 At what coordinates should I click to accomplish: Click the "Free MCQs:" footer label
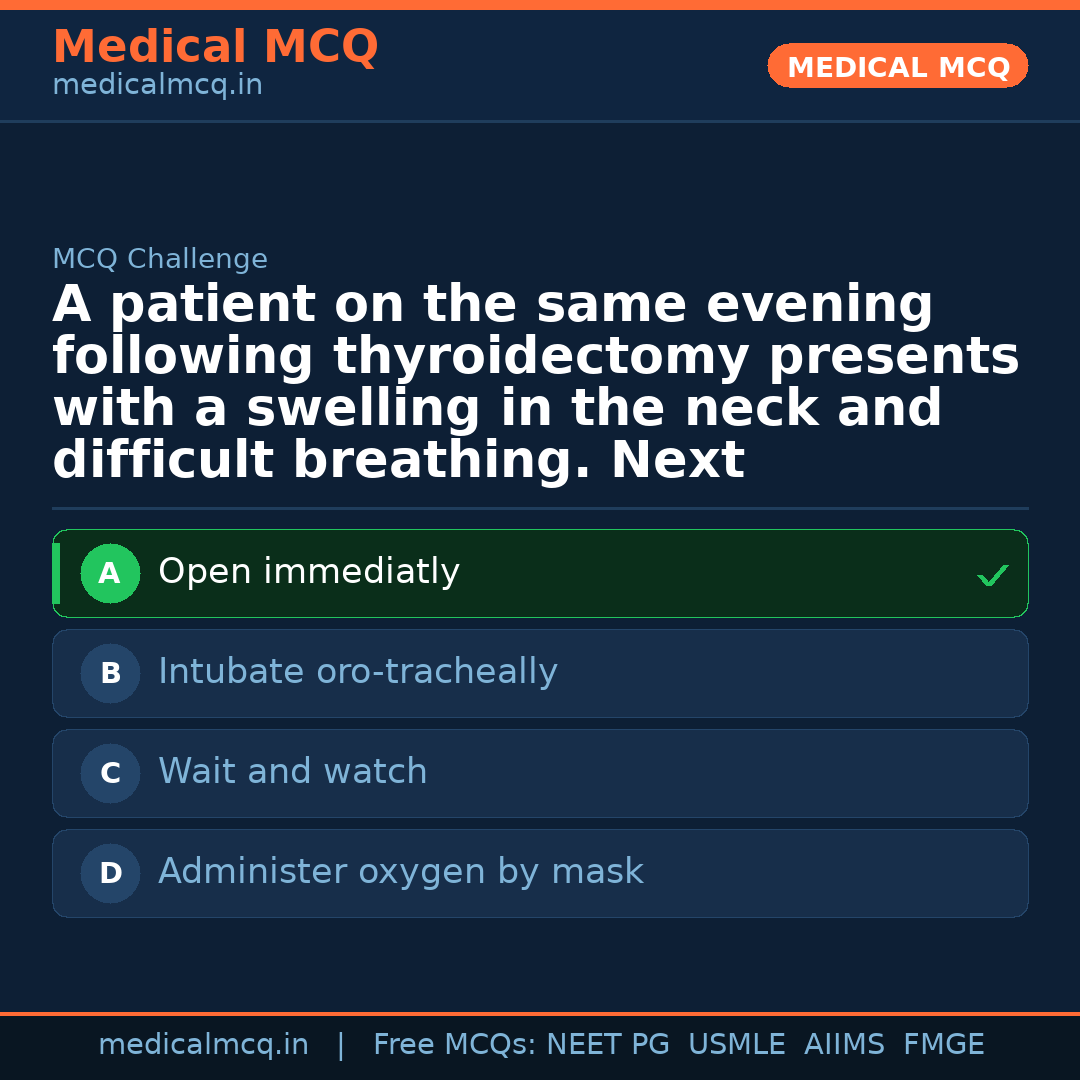[455, 1045]
